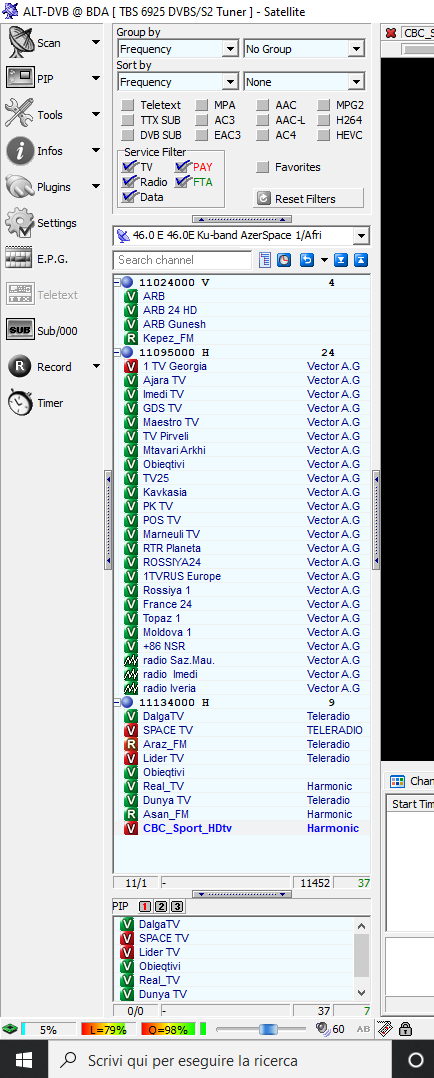Viewport: 434px width, 1078px height.
Task: Open the Timer stopwatch icon
Action: [20, 403]
